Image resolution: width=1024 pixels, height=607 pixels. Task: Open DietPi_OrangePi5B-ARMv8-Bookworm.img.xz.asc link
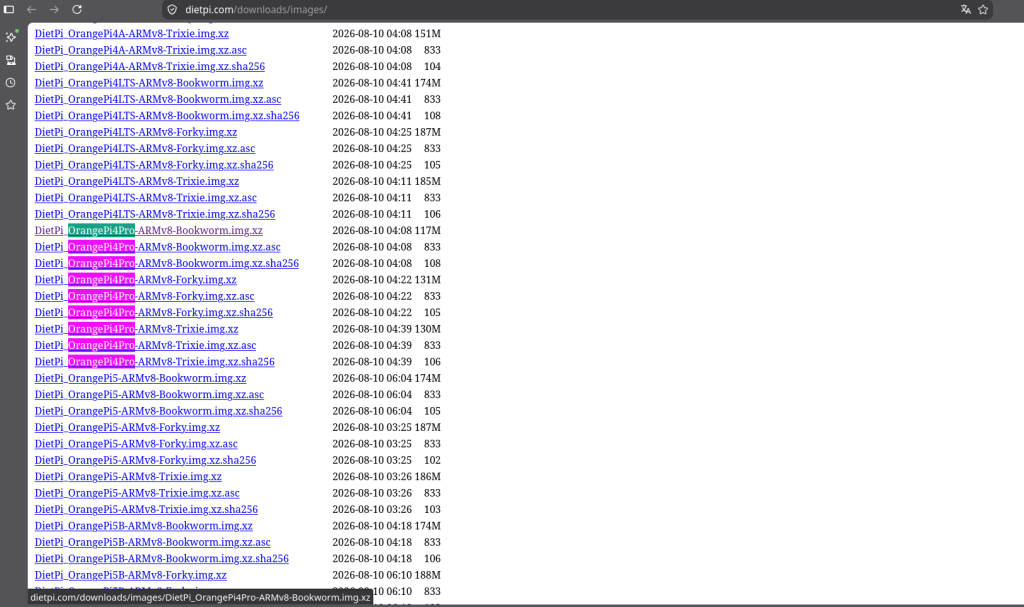(152, 542)
